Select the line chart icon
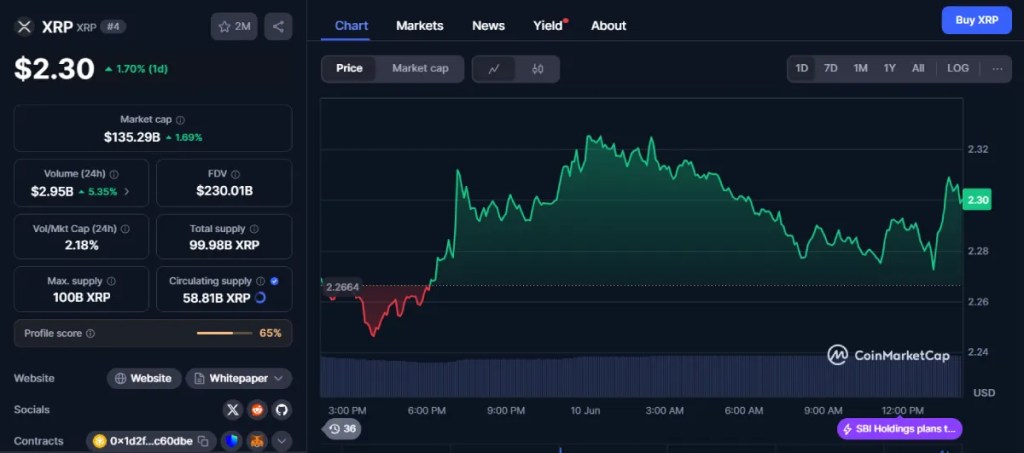Image resolution: width=1024 pixels, height=453 pixels. (x=494, y=69)
